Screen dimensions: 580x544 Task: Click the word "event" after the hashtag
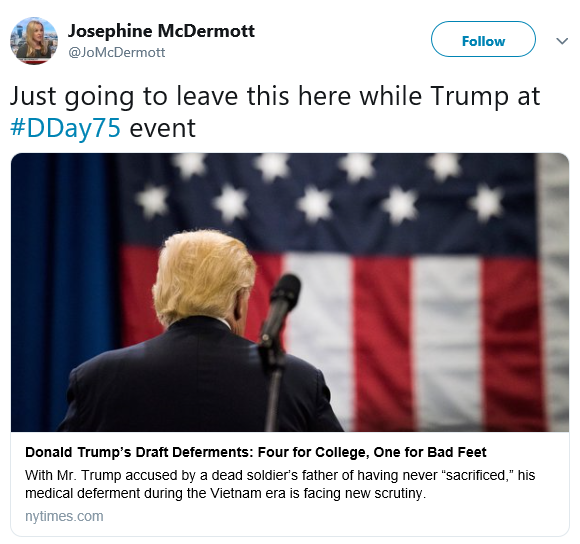pyautogui.click(x=162, y=128)
